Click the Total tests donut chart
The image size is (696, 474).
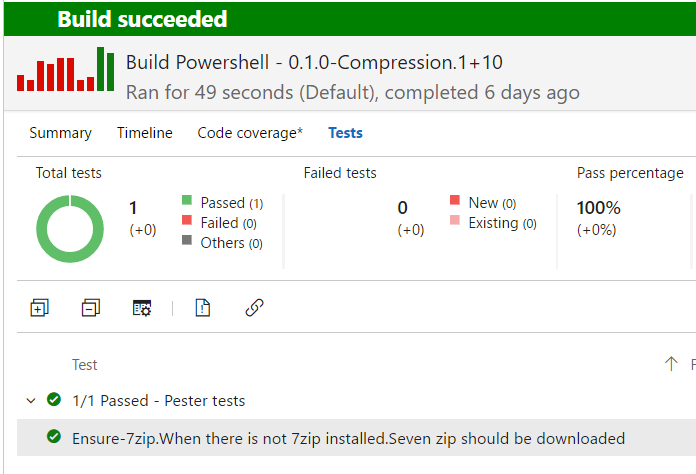(70, 229)
